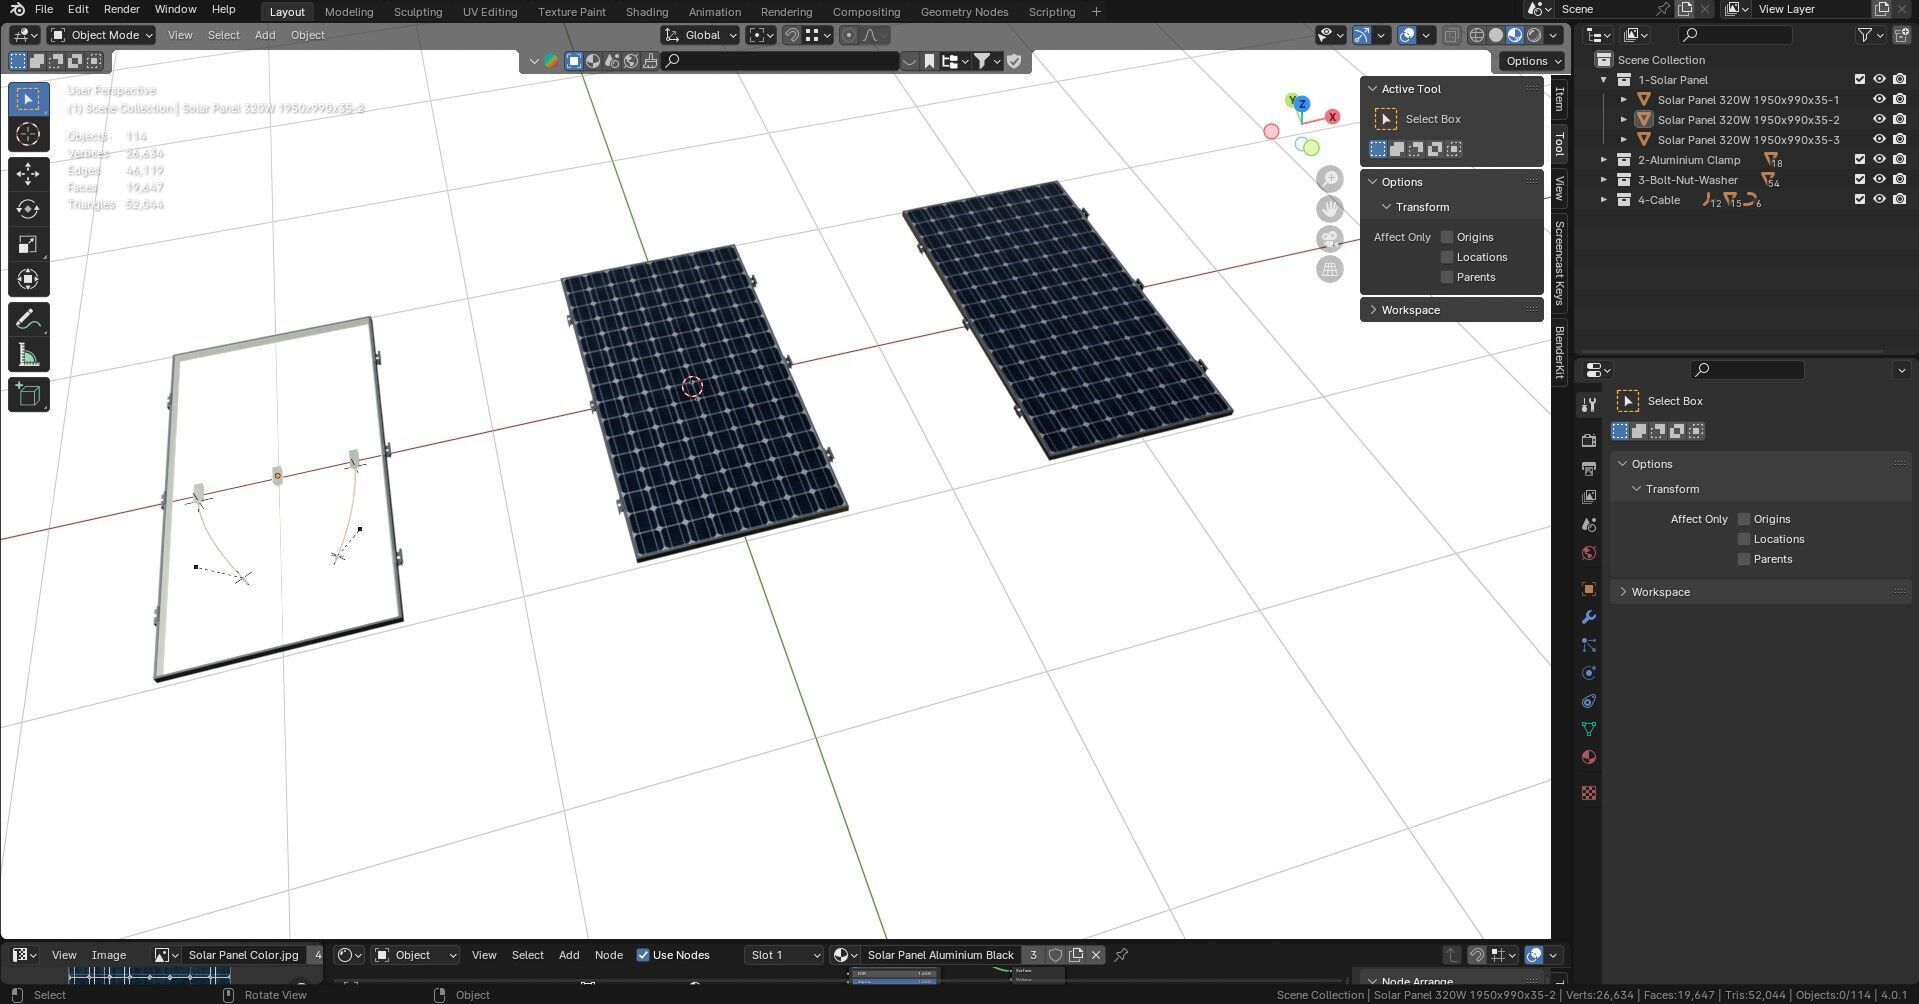The height and width of the screenshot is (1004, 1919).
Task: Check Parents in Properties editor Transform options
Action: tap(1744, 559)
